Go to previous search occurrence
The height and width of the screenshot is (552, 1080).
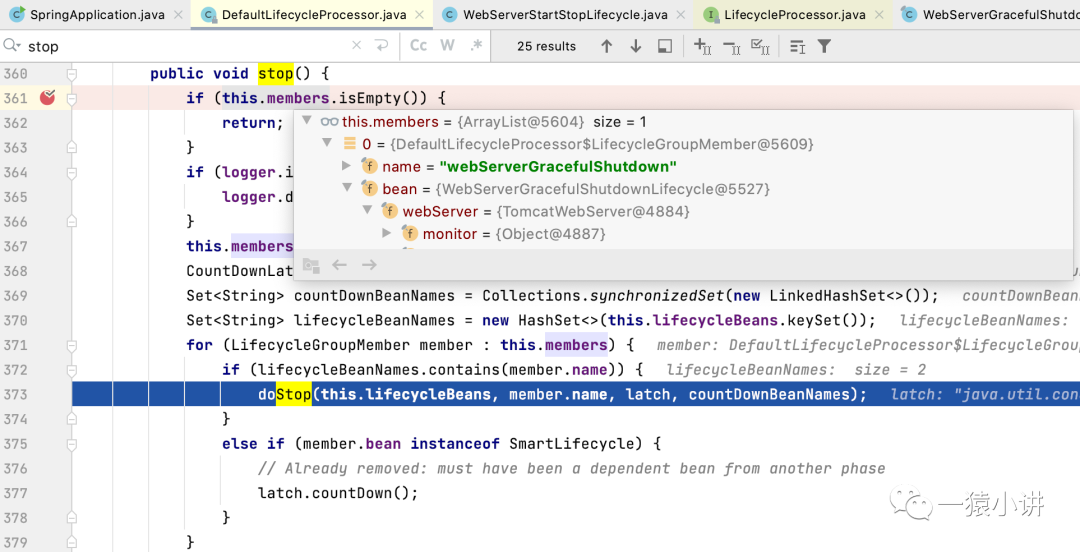point(607,46)
